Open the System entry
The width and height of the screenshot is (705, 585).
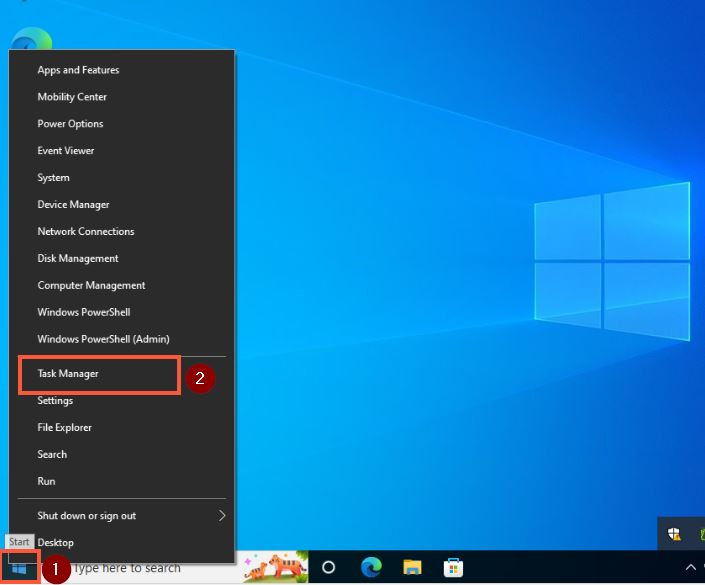click(121, 178)
